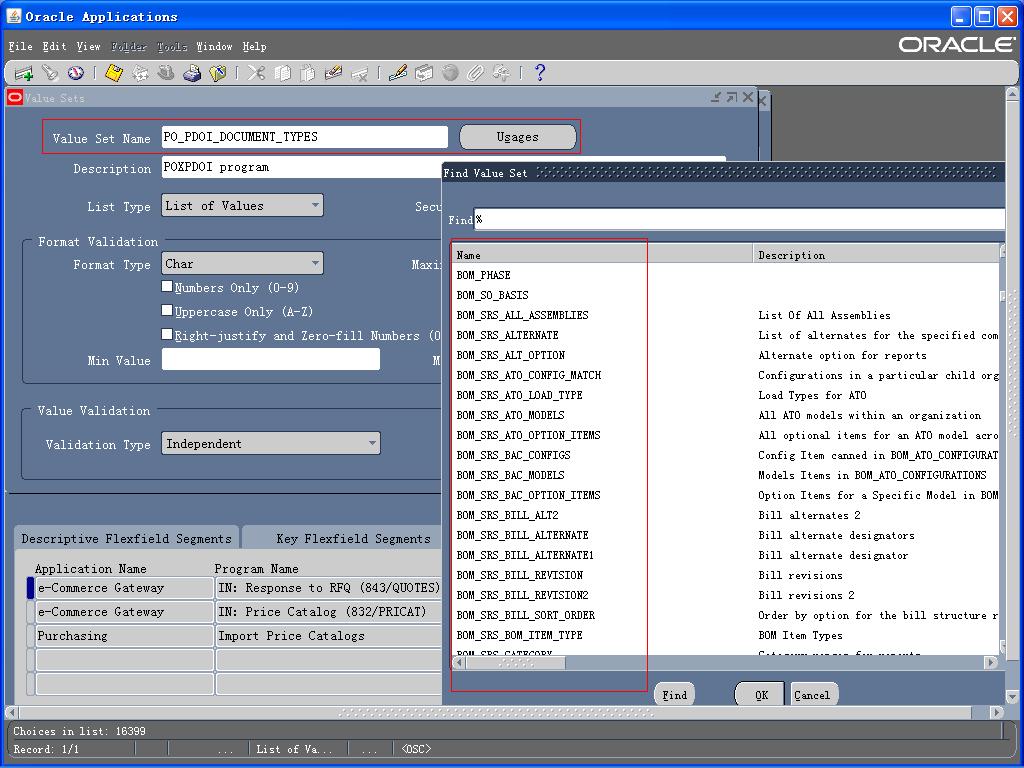1024x768 pixels.
Task: Click the red Oracle icon of Value Sets window
Action: coord(14,97)
